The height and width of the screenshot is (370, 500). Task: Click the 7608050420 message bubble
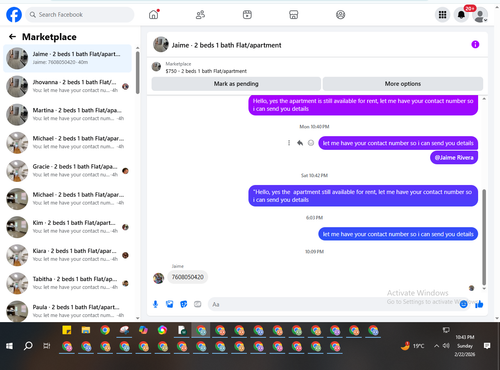pos(188,277)
